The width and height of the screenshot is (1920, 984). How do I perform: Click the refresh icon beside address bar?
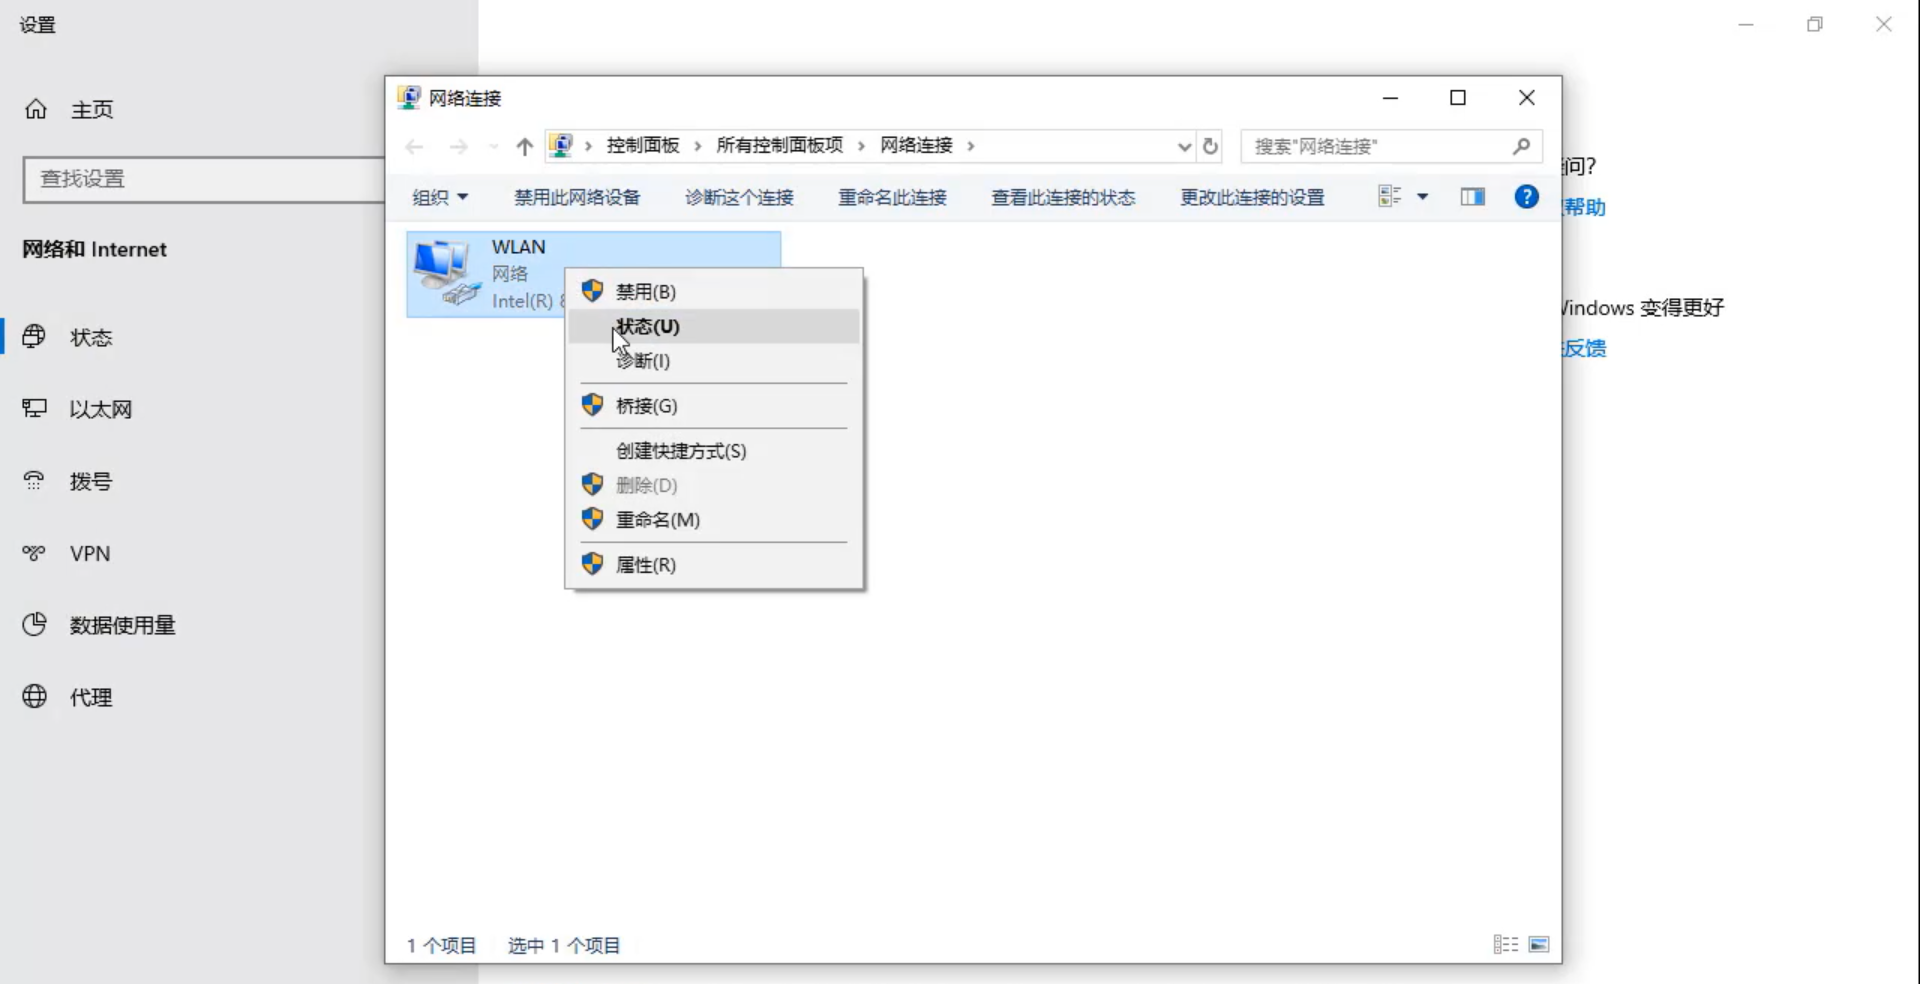[1210, 146]
